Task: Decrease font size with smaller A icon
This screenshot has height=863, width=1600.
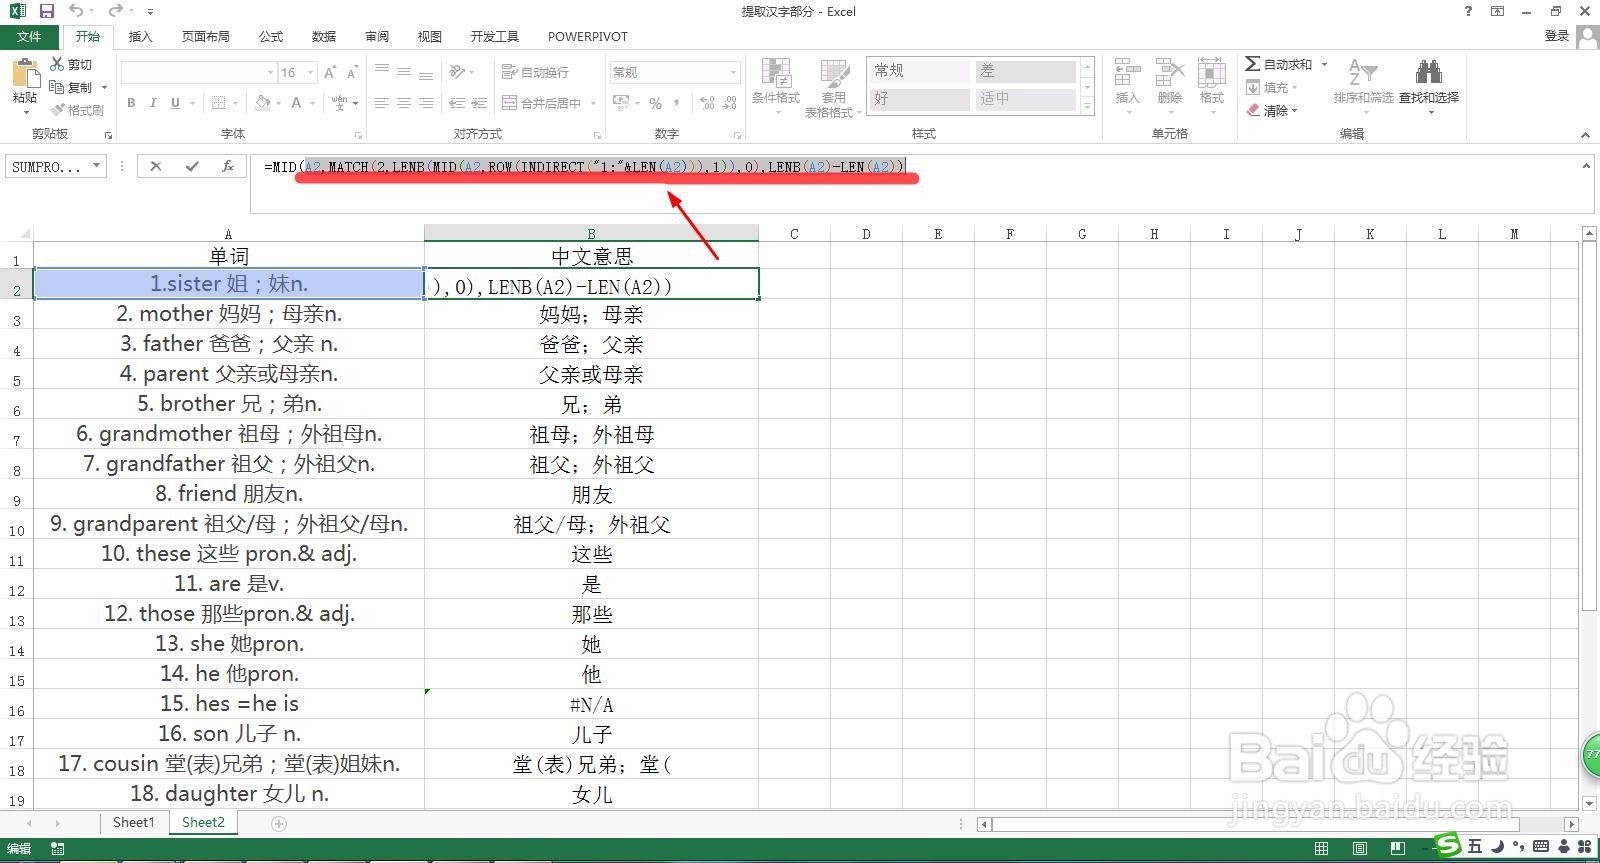Action: click(x=352, y=72)
